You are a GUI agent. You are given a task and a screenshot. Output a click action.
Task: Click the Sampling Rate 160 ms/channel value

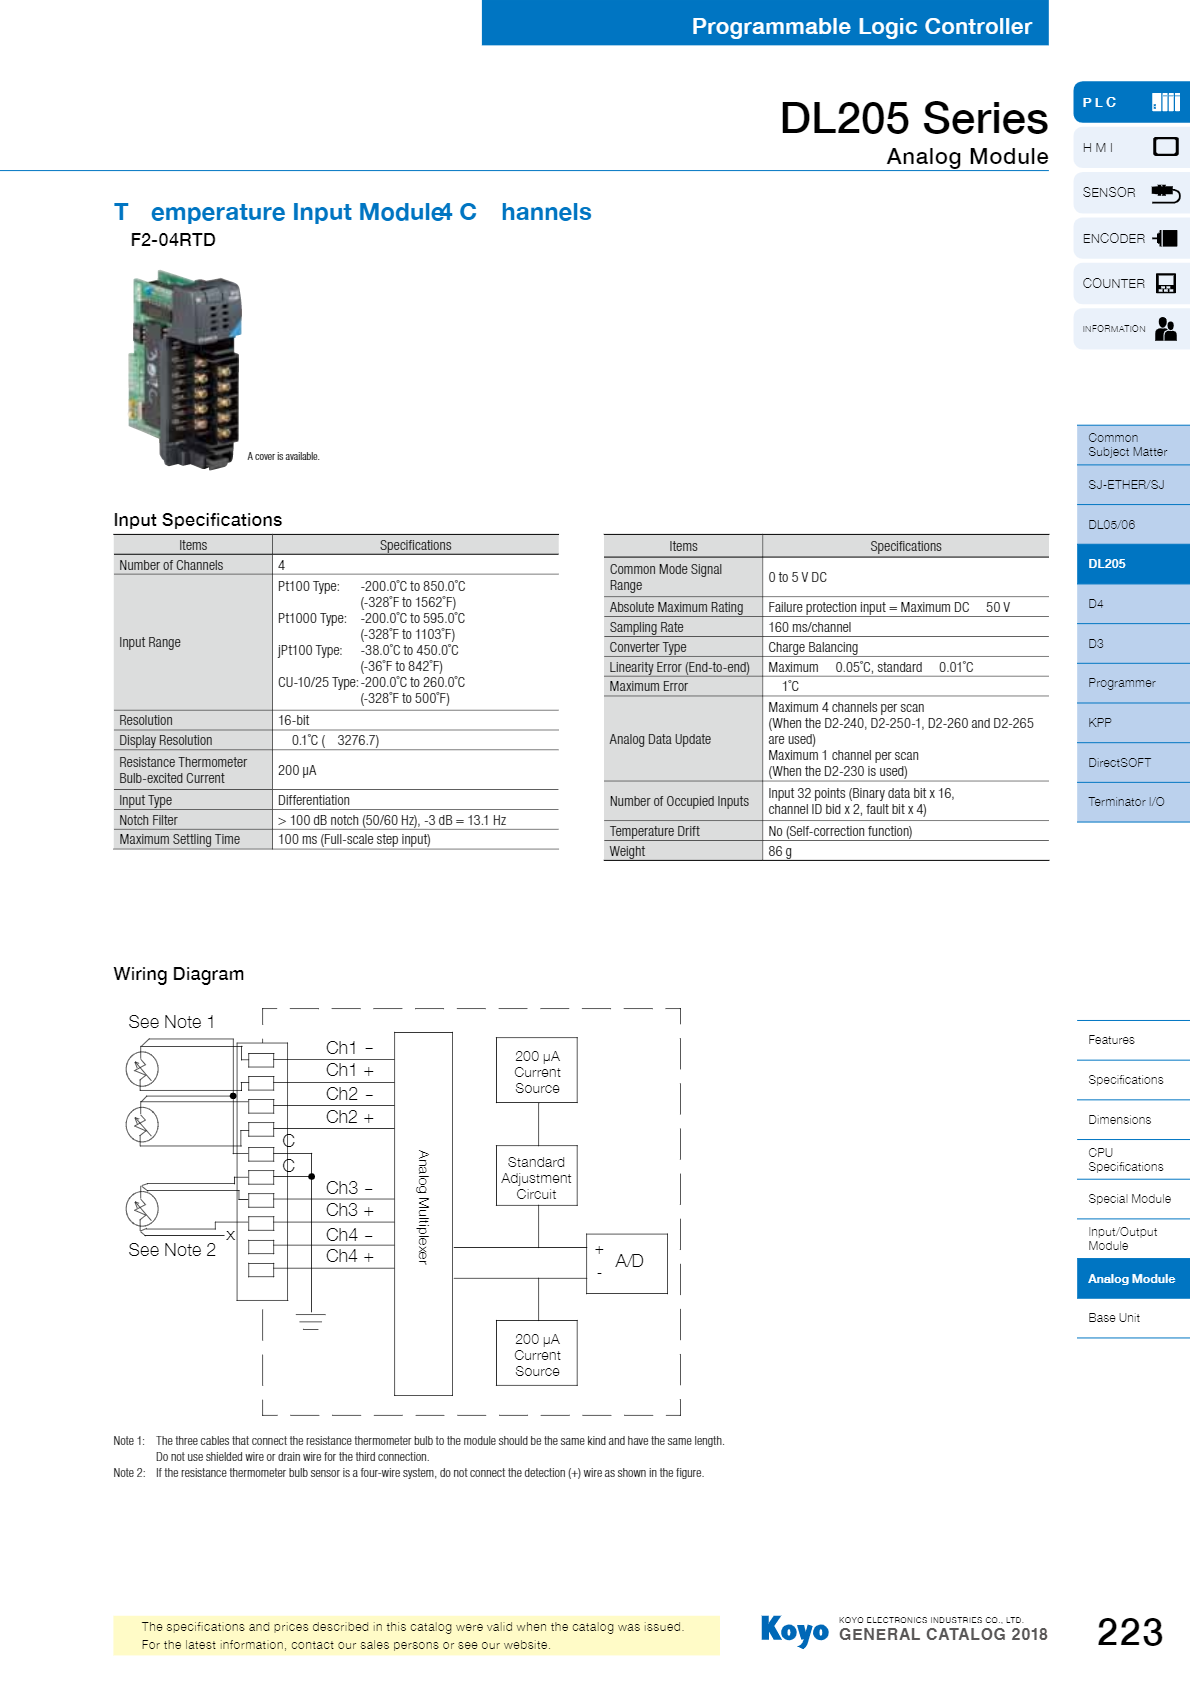point(810,627)
